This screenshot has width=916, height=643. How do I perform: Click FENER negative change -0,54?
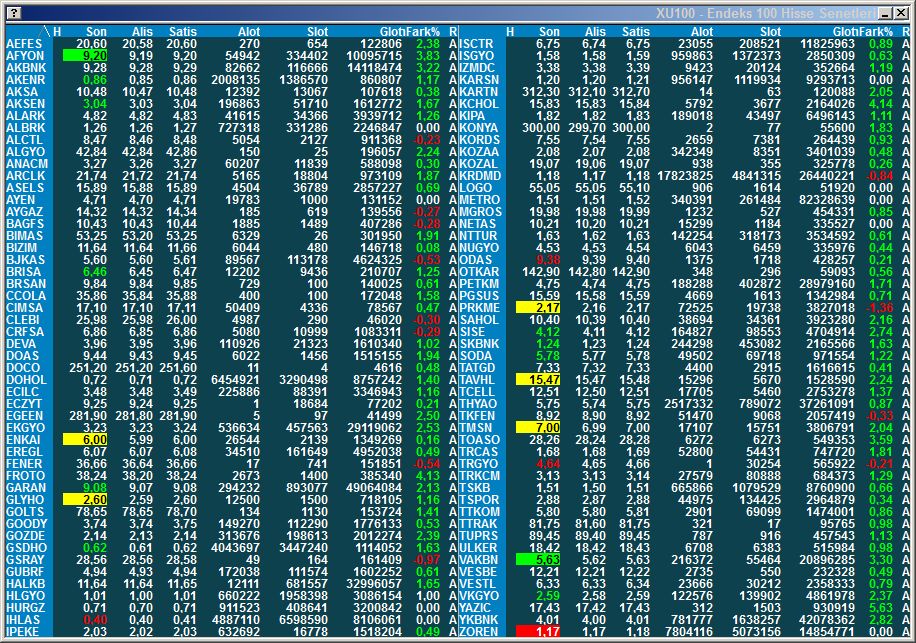click(x=426, y=464)
